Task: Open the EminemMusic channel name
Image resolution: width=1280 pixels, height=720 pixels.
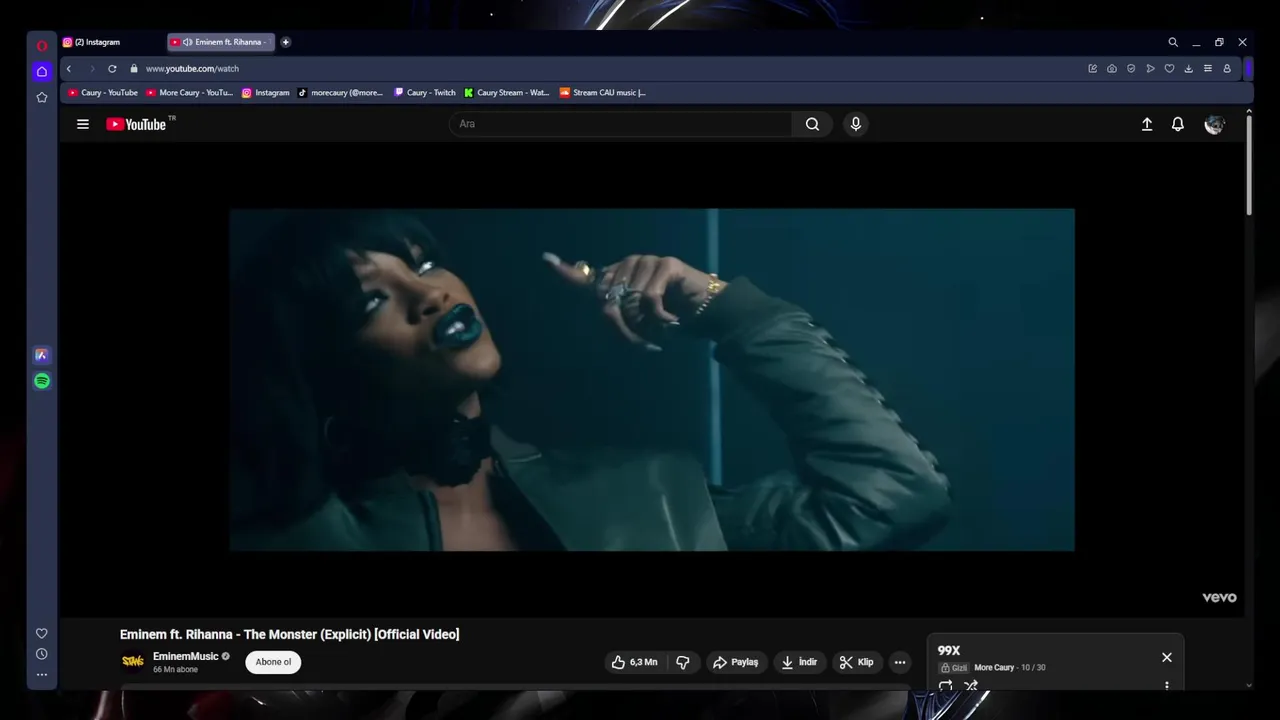Action: pyautogui.click(x=185, y=656)
